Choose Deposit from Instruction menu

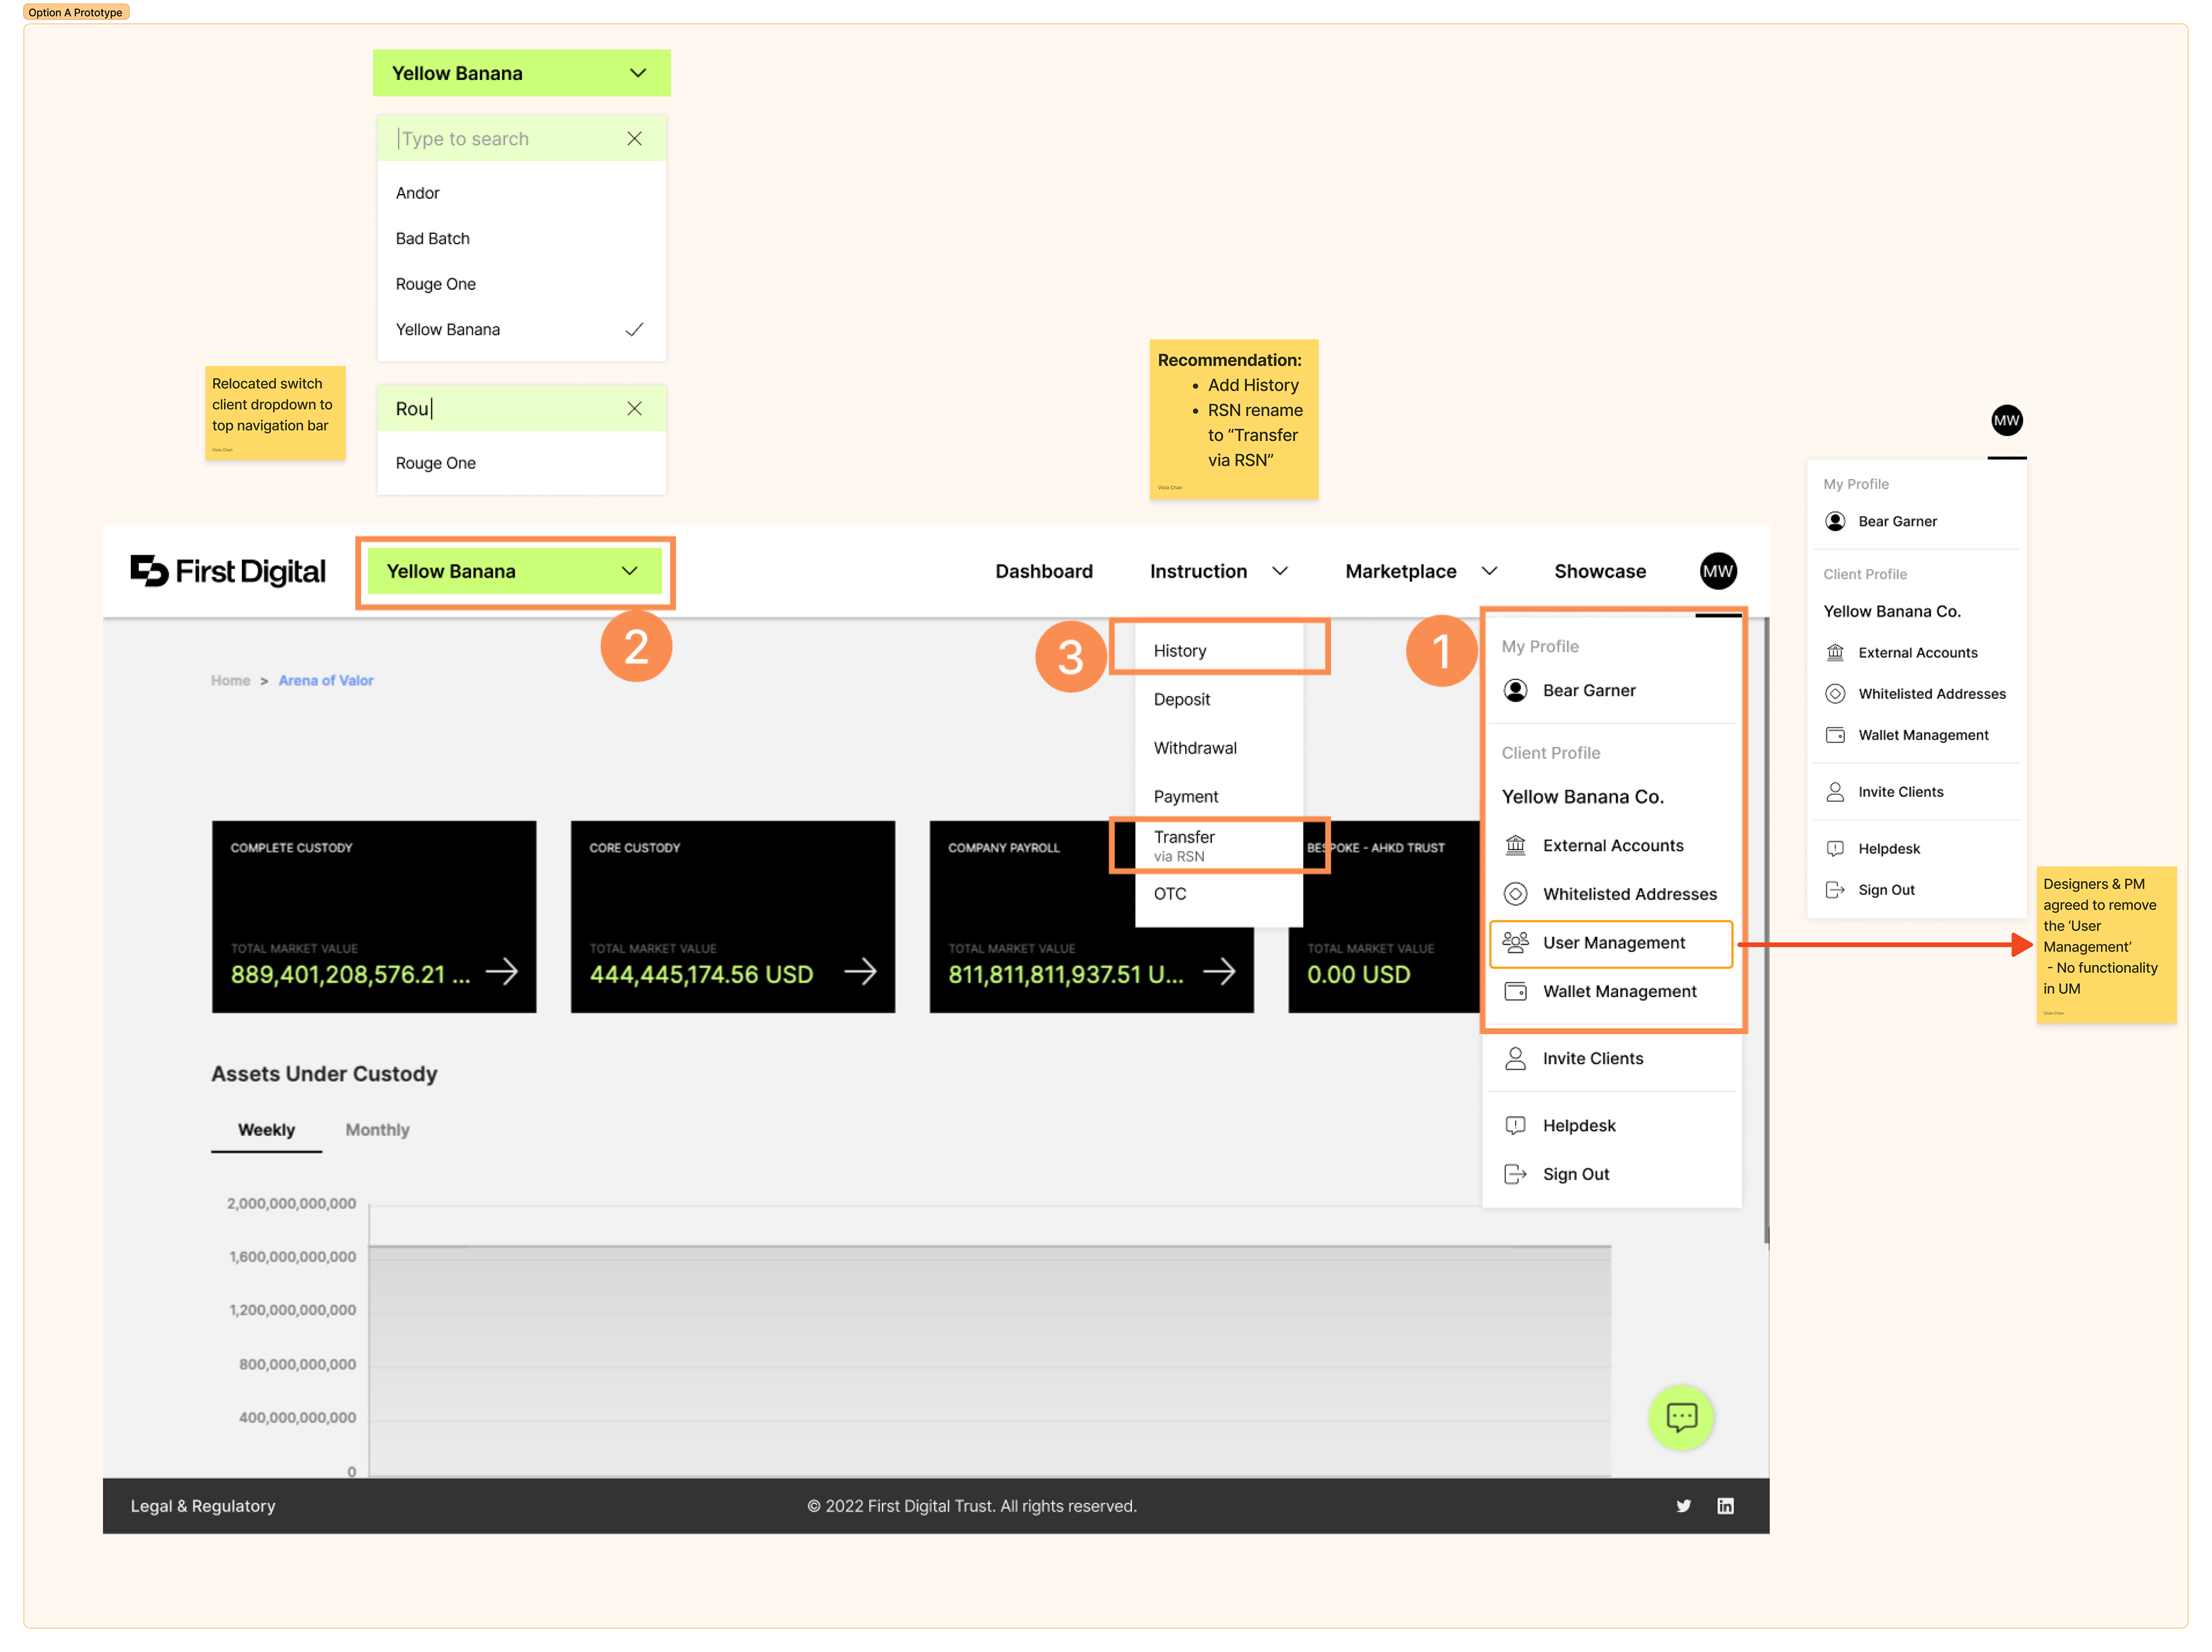[x=1218, y=699]
